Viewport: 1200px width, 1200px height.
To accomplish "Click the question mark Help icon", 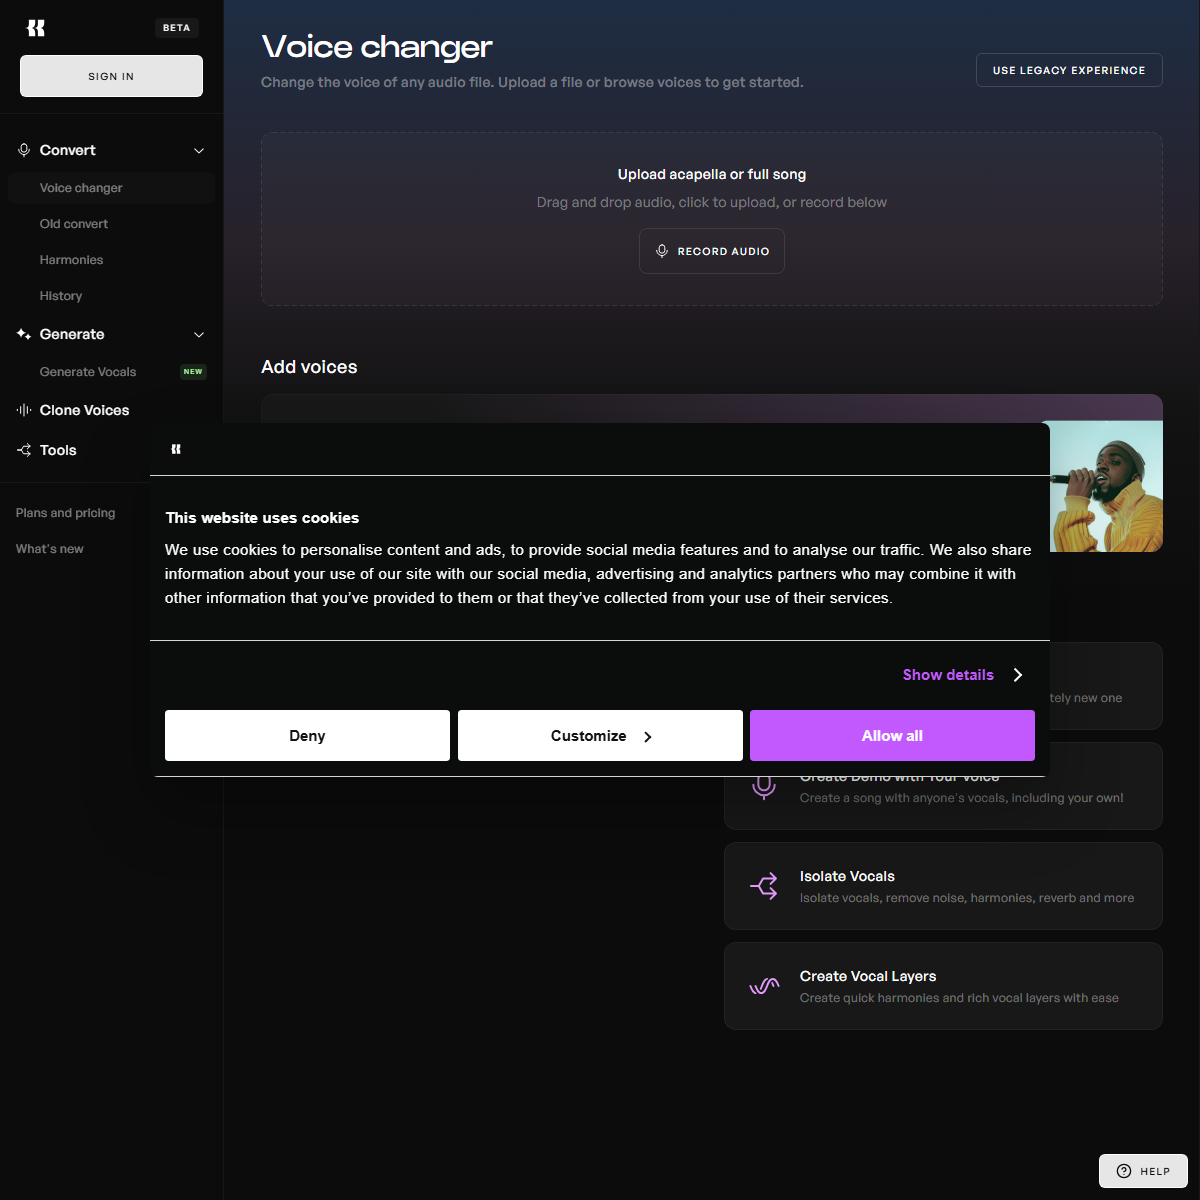I will 1124,1171.
